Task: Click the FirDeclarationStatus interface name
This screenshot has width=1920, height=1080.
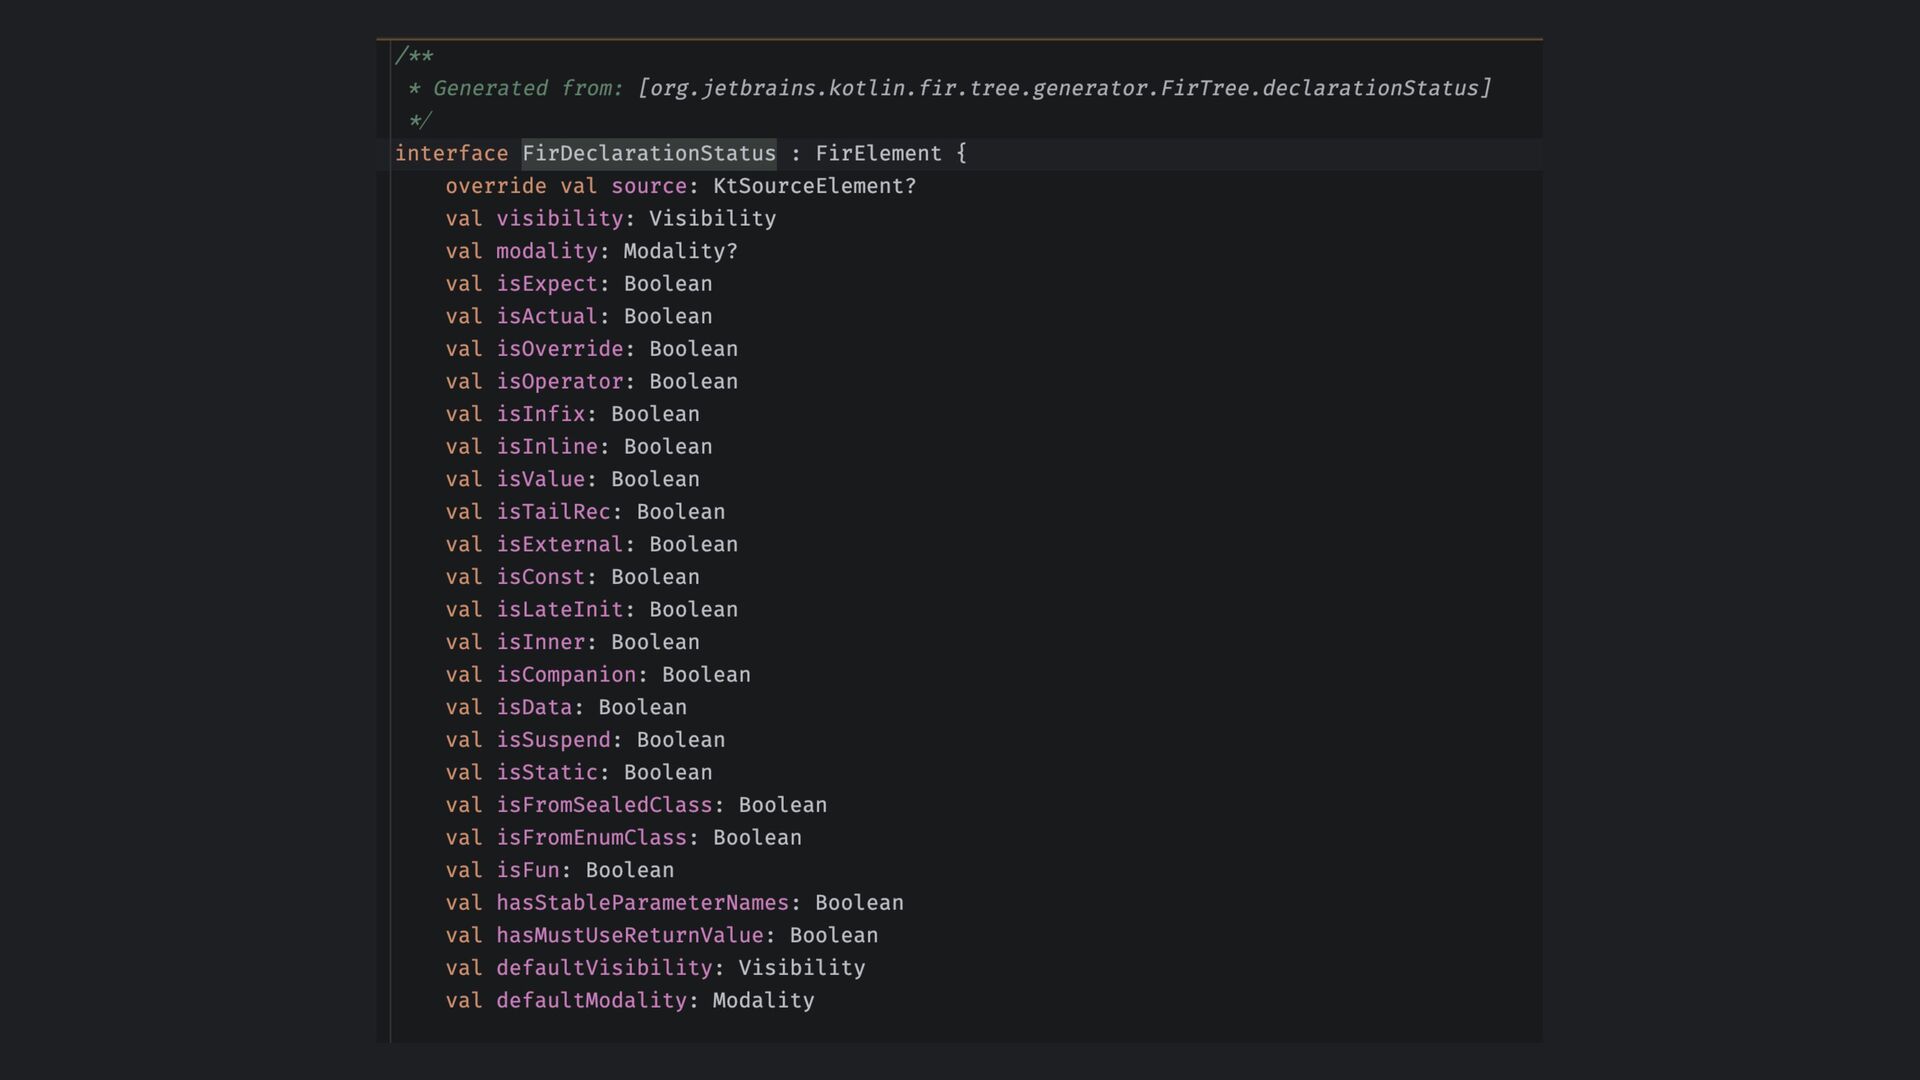Action: [x=648, y=153]
